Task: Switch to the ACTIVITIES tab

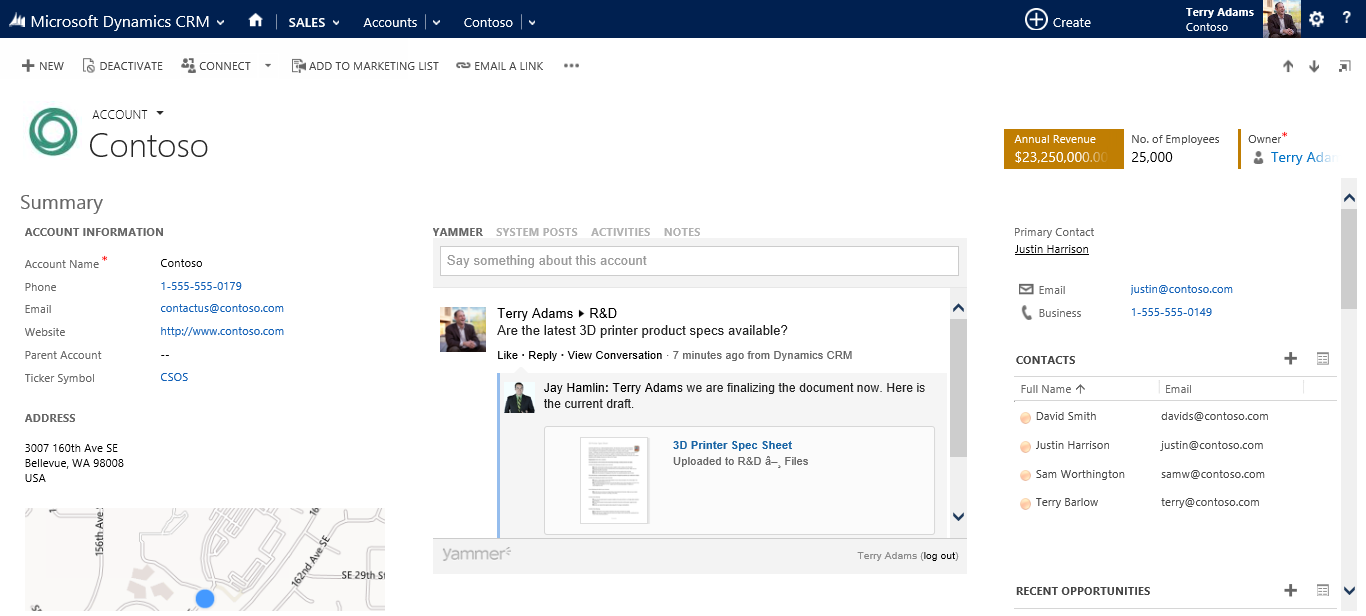Action: click(x=621, y=232)
